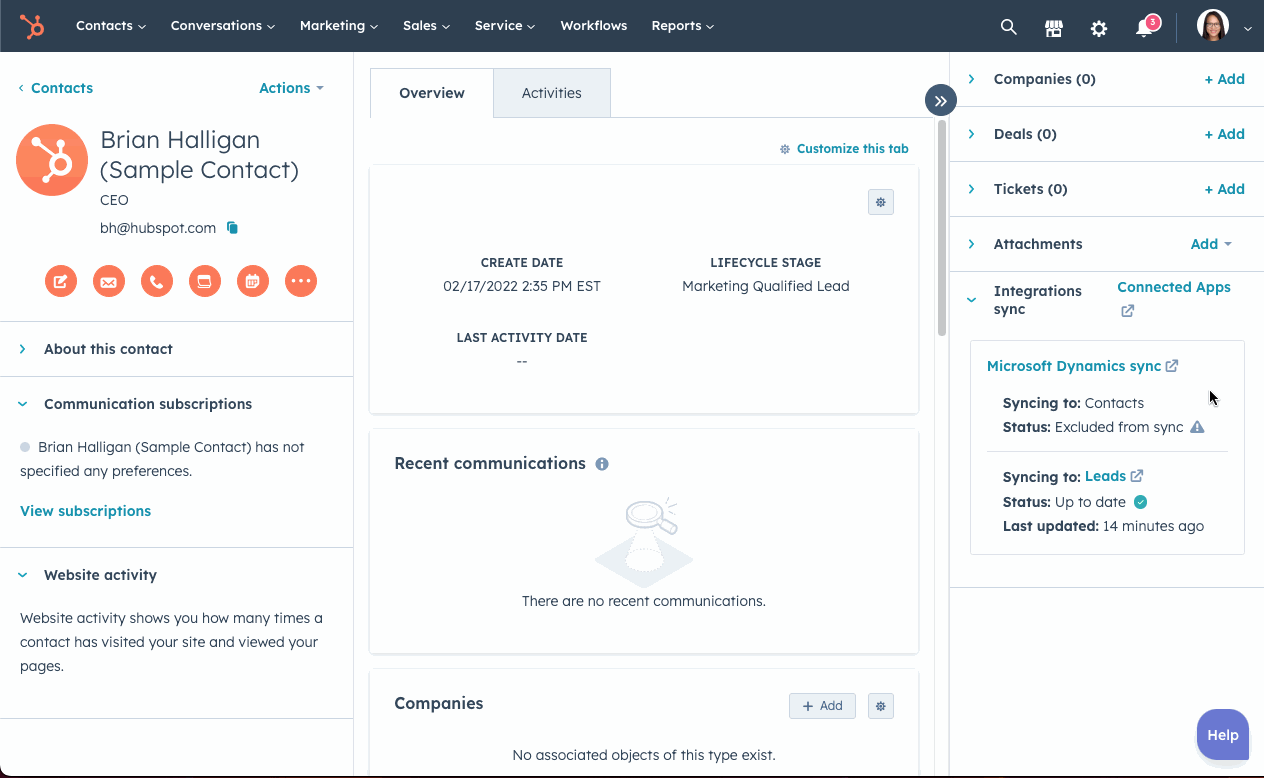Click the center panel vertical scrollbar
Image resolution: width=1264 pixels, height=778 pixels.
[x=941, y=230]
